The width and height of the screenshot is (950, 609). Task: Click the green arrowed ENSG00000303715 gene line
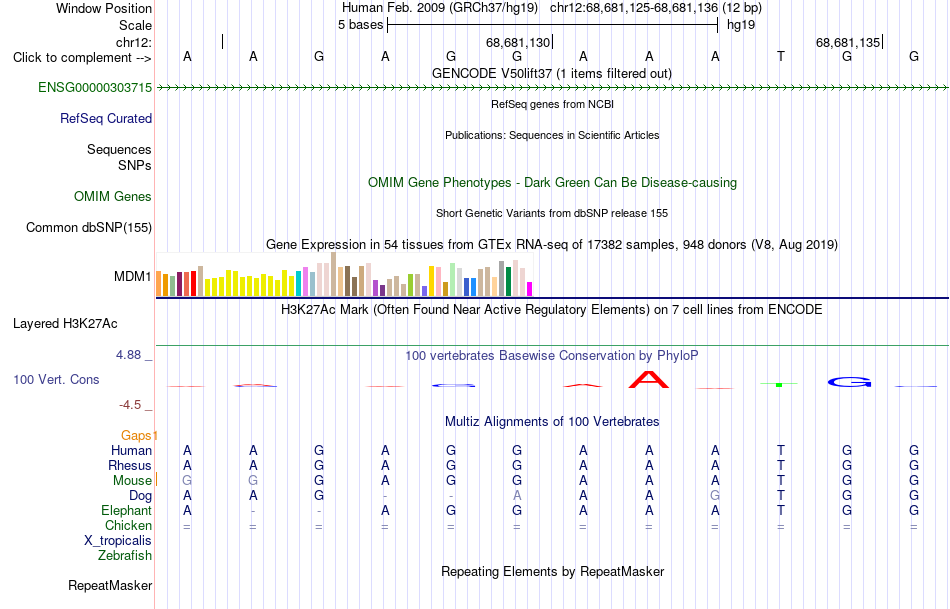(552, 88)
